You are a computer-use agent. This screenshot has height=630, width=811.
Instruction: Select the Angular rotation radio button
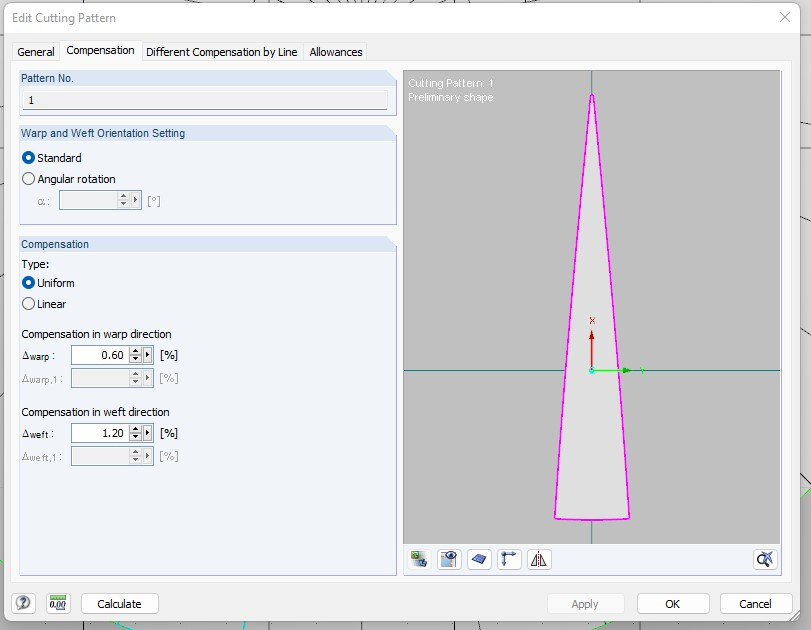28,179
